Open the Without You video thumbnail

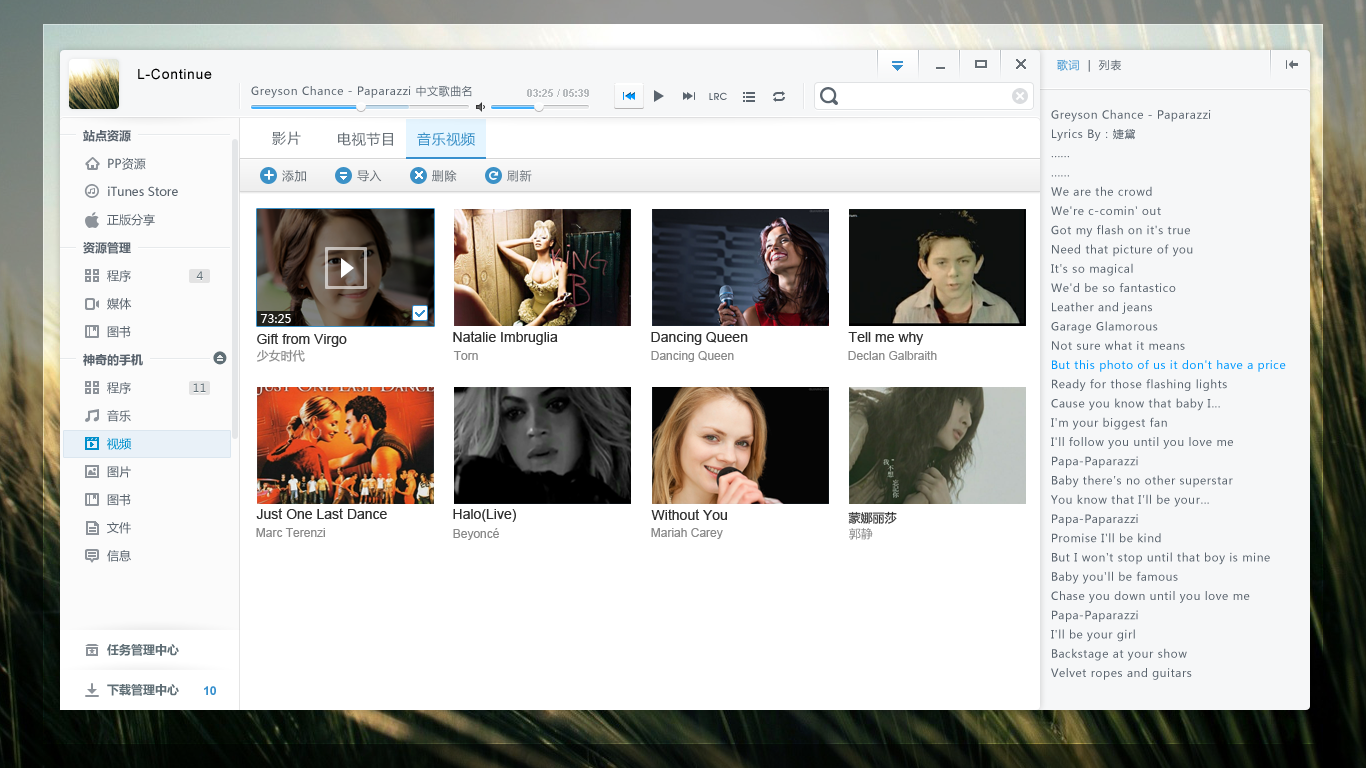pyautogui.click(x=740, y=445)
